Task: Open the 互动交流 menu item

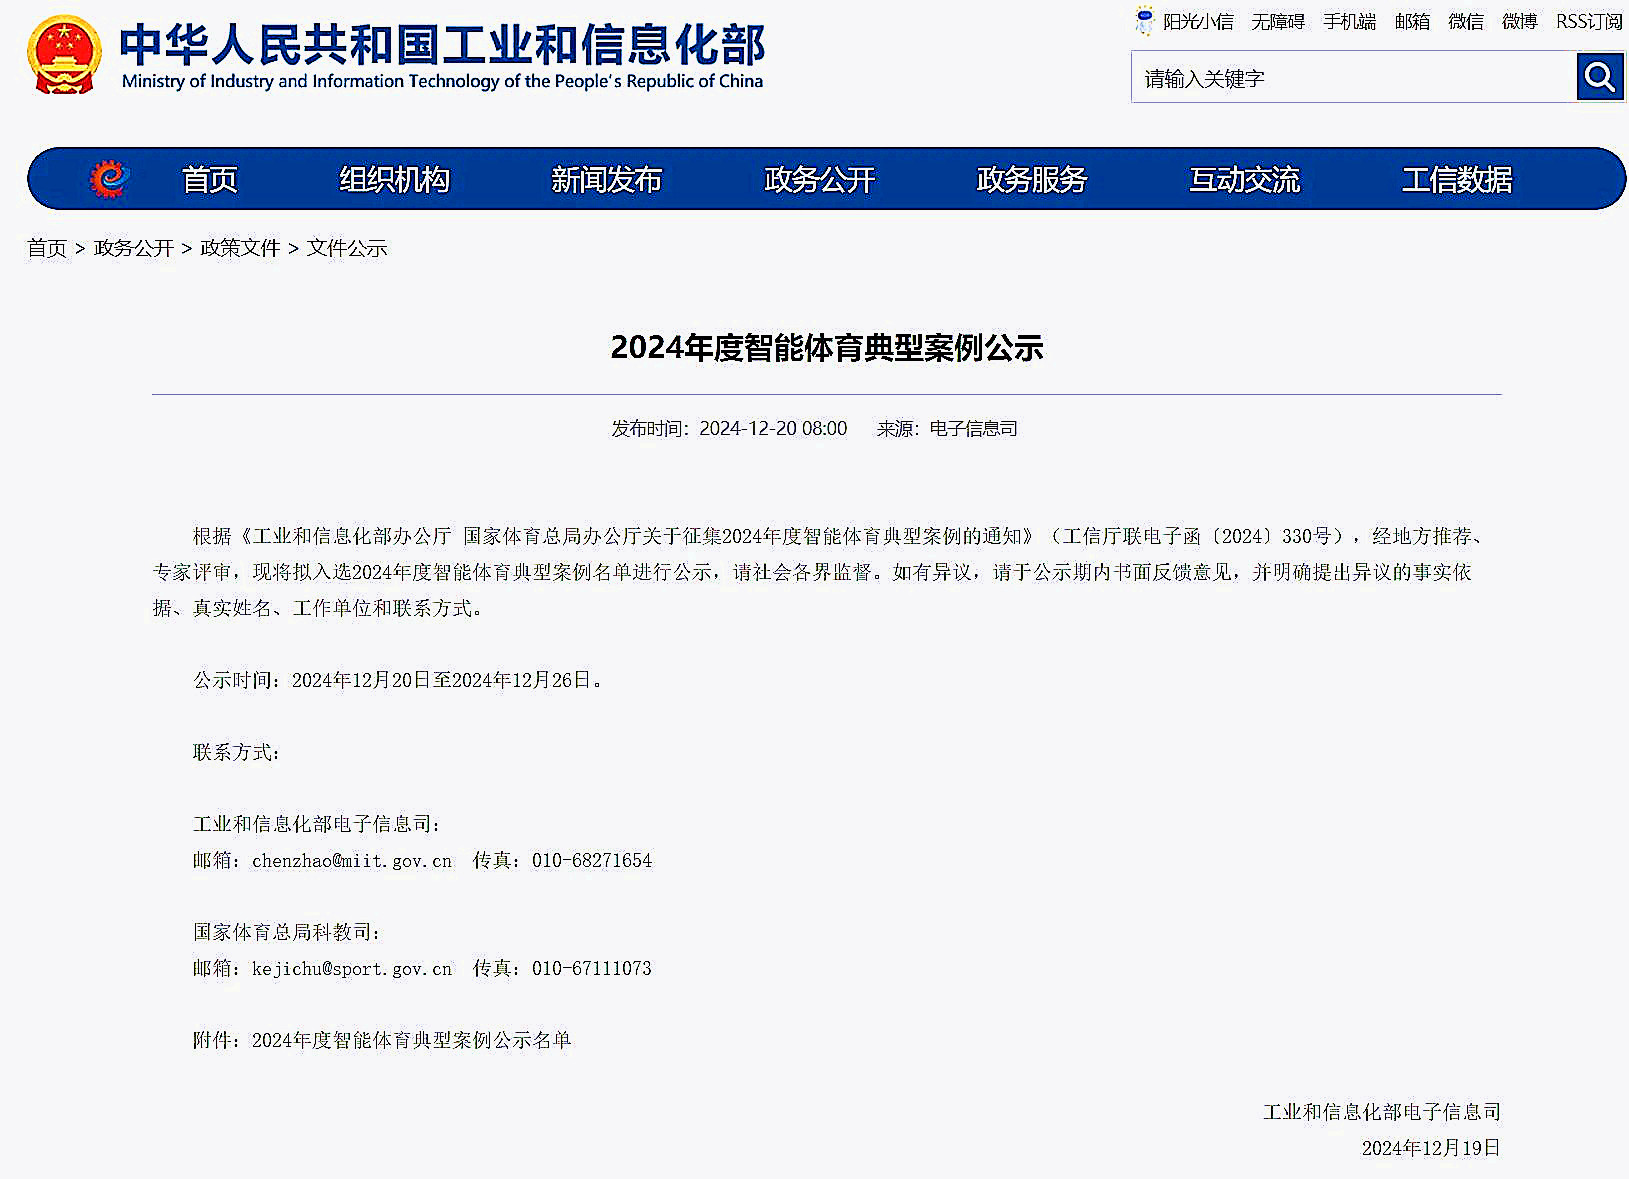Action: [1244, 180]
